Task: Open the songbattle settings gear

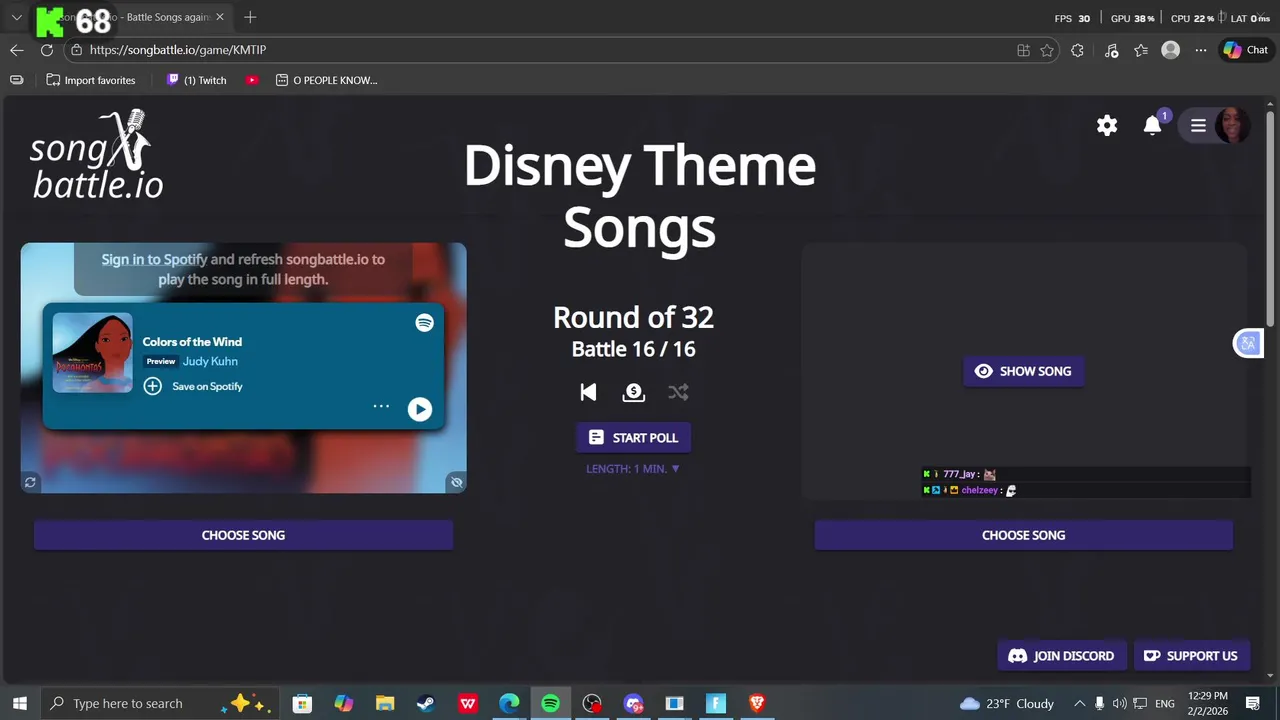Action: point(1107,125)
